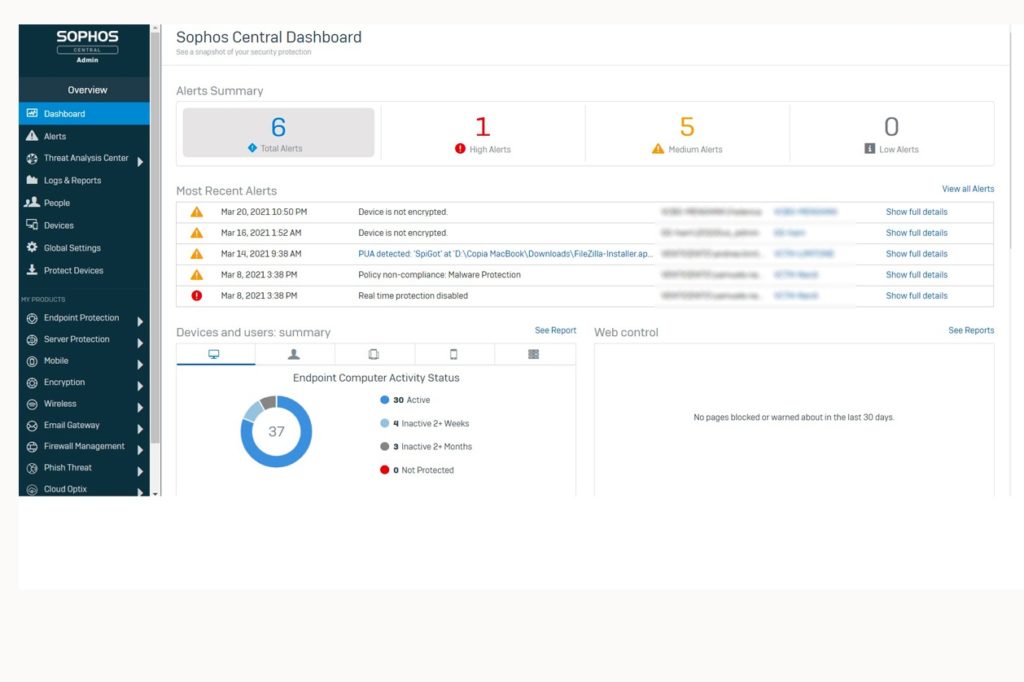Open See Reports for Web control

(x=971, y=331)
